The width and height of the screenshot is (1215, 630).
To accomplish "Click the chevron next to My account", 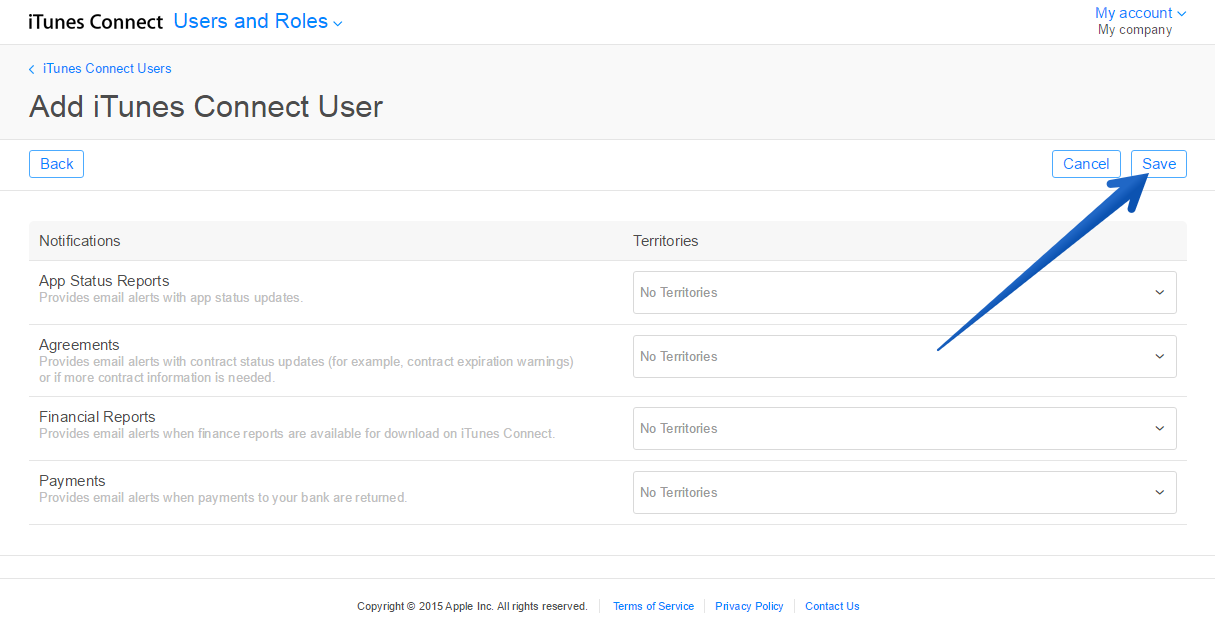I will click(1182, 14).
